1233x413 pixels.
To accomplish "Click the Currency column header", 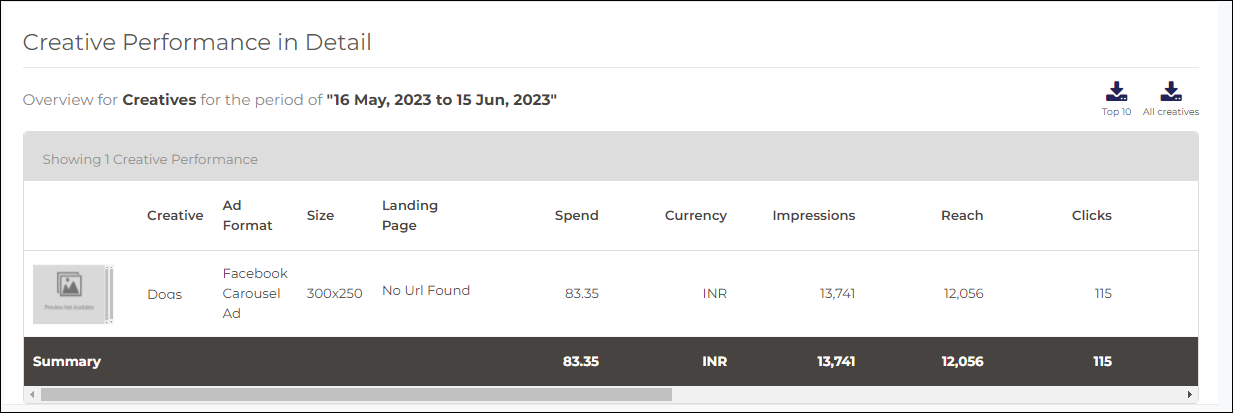I will click(x=696, y=215).
